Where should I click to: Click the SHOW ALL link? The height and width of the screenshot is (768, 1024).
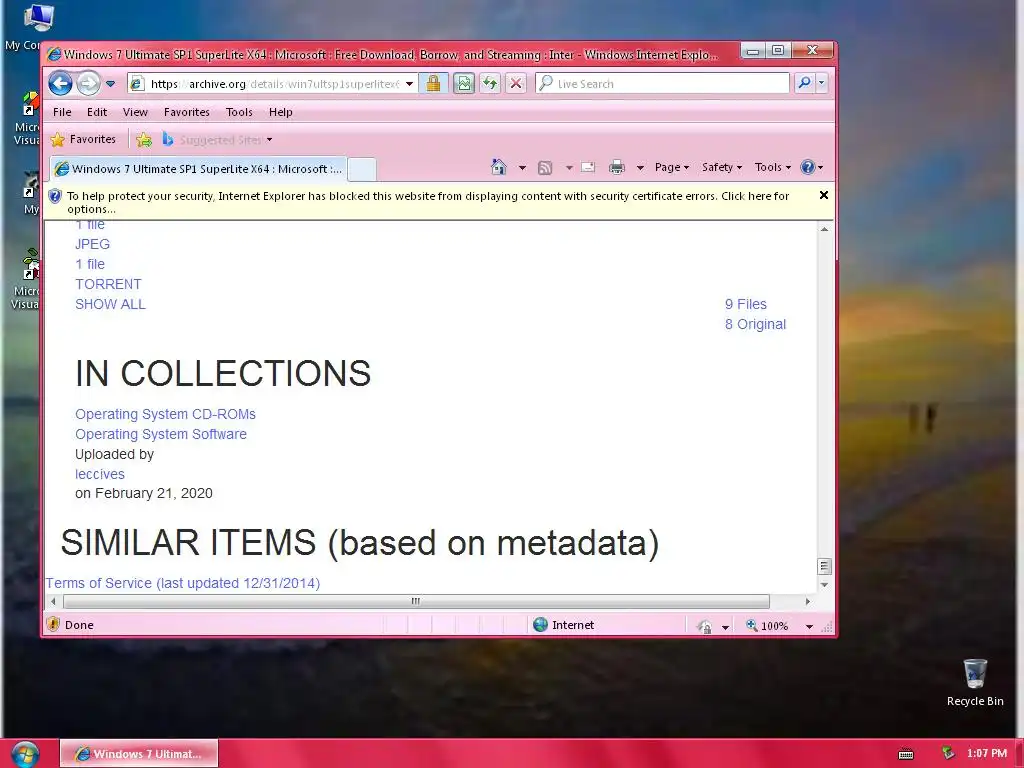110,304
